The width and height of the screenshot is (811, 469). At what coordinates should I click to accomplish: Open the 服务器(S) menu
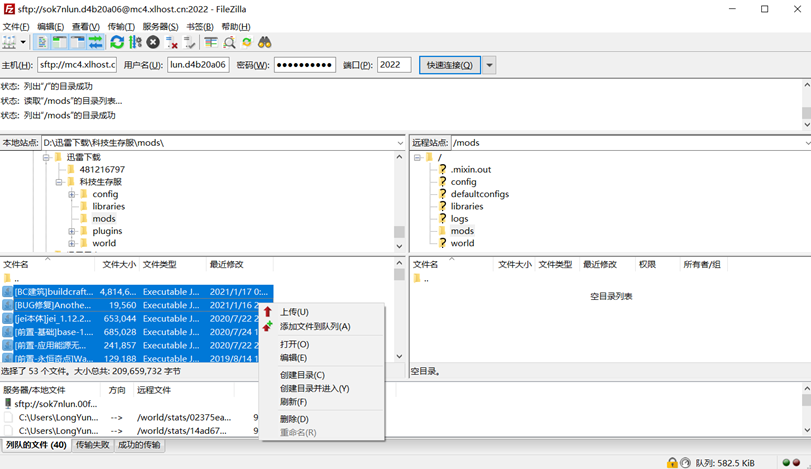(160, 26)
